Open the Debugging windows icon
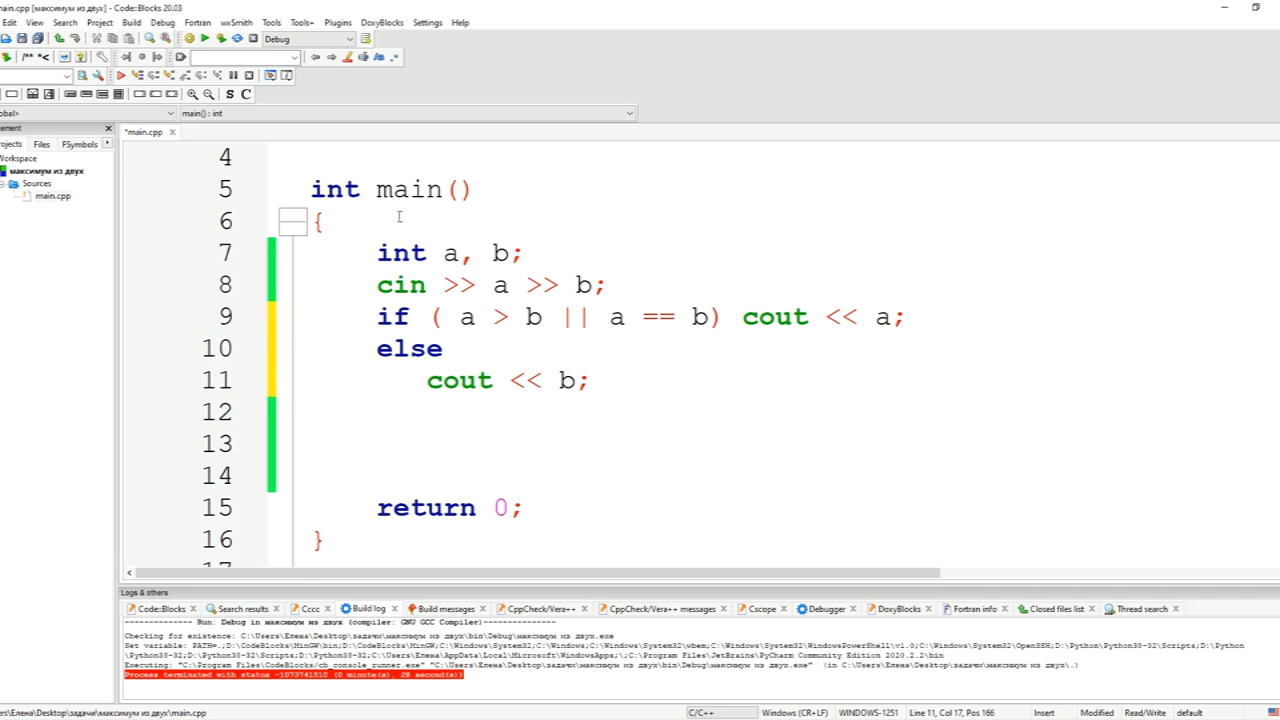Image resolution: width=1280 pixels, height=720 pixels. click(270, 75)
